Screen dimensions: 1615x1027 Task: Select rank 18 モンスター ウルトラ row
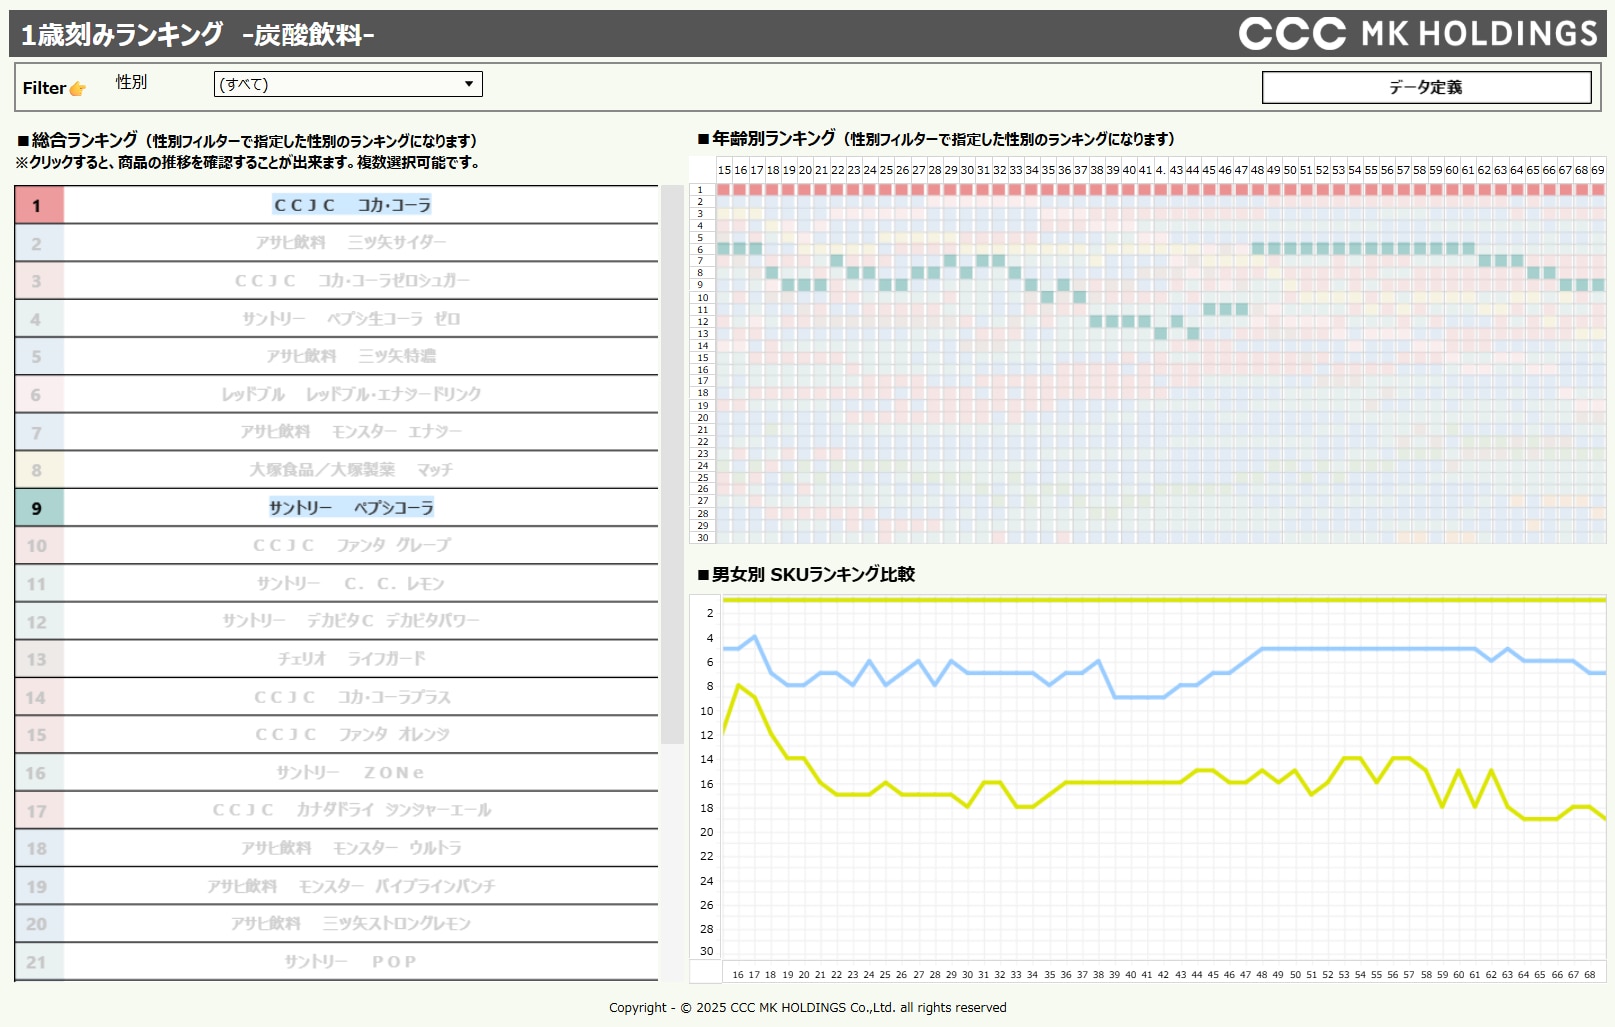336,848
